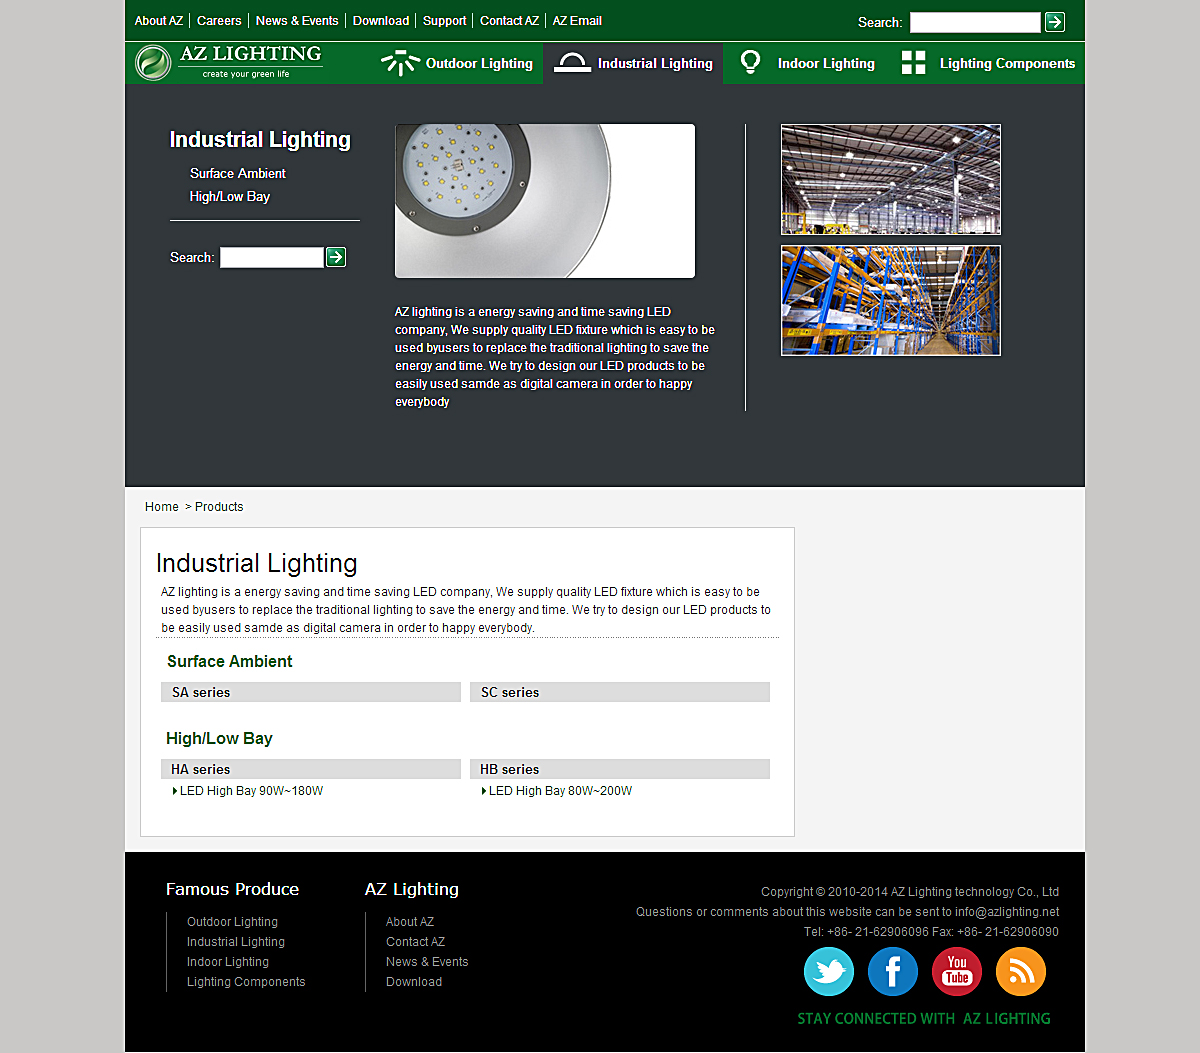Switch to the Lighting Components tab

(988, 63)
